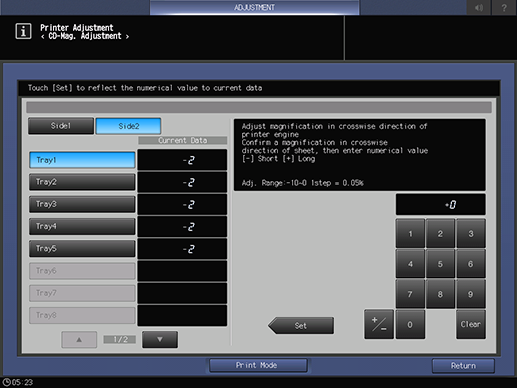Image resolution: width=517 pixels, height=388 pixels.
Task: Open Print Mode
Action: [258, 365]
